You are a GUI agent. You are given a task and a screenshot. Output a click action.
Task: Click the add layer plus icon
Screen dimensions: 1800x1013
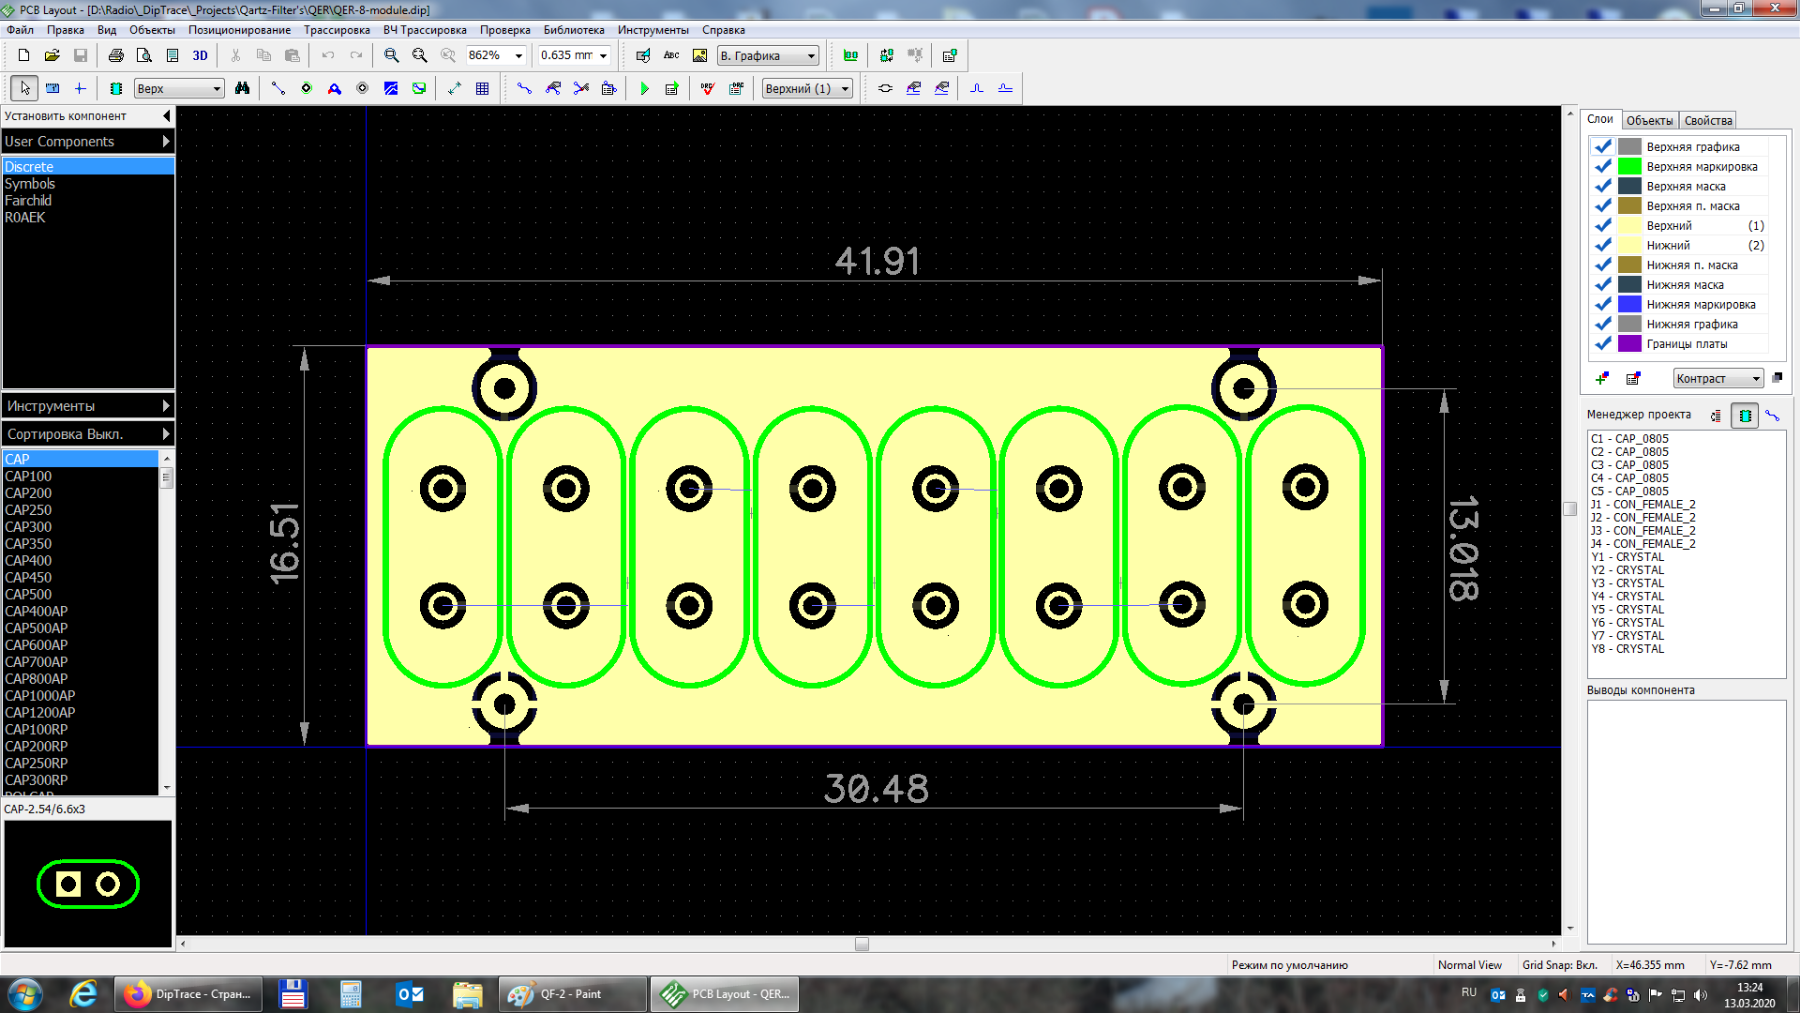(1602, 378)
